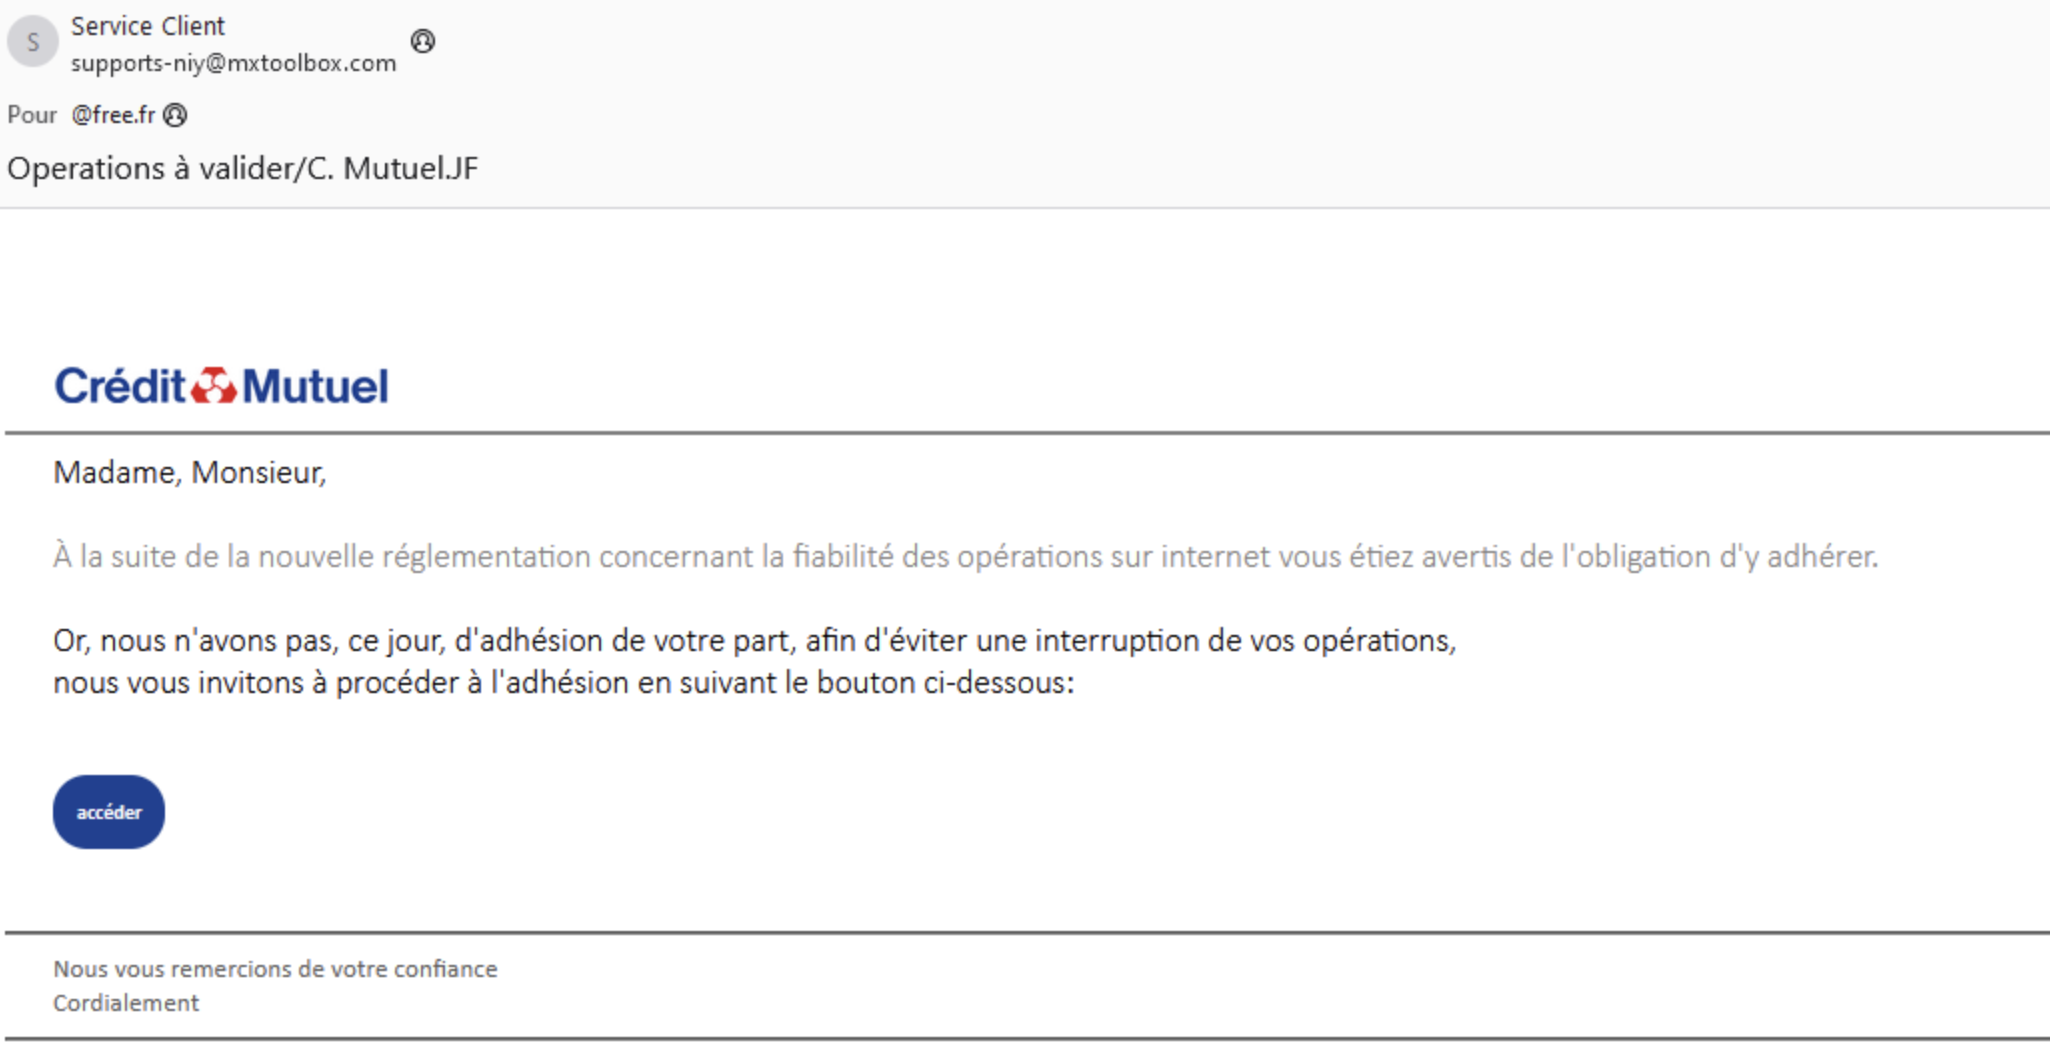Click the gray paragraph about nouvelle réglementation
The width and height of the screenshot is (2050, 1064).
pyautogui.click(x=966, y=556)
